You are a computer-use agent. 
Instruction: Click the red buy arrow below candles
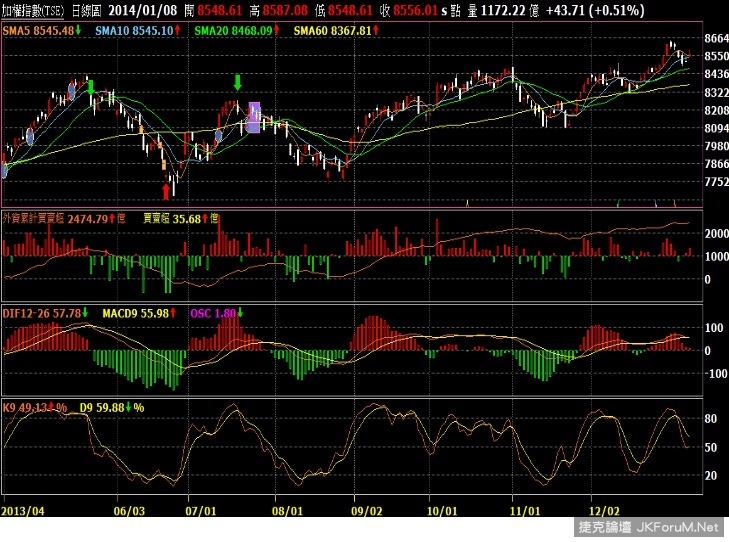(166, 190)
